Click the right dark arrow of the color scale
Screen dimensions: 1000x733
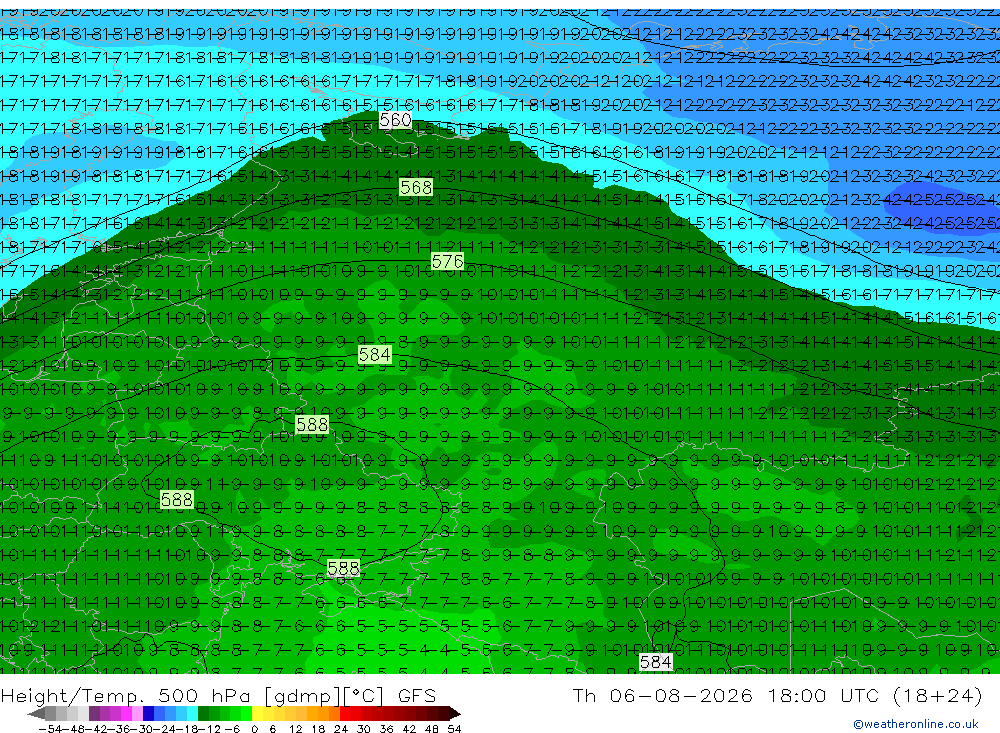(455, 714)
